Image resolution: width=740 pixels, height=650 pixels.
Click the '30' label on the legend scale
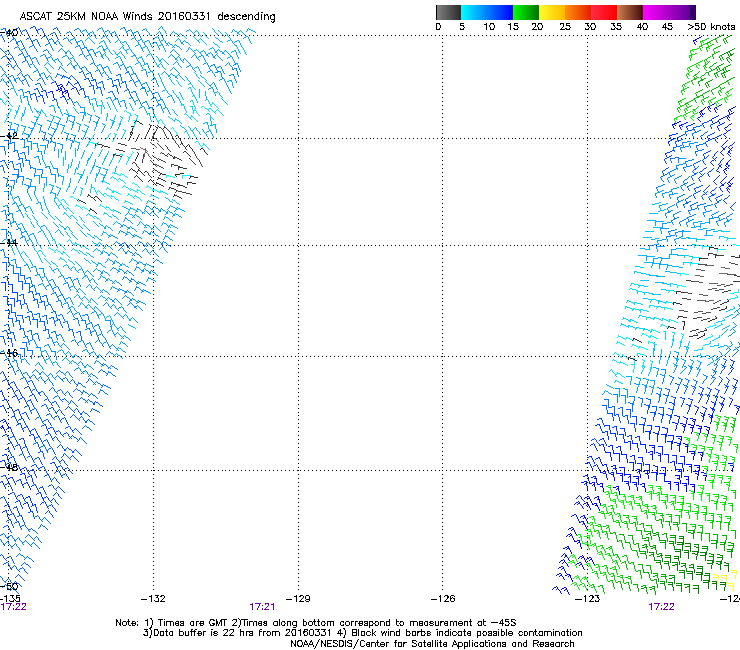[590, 26]
